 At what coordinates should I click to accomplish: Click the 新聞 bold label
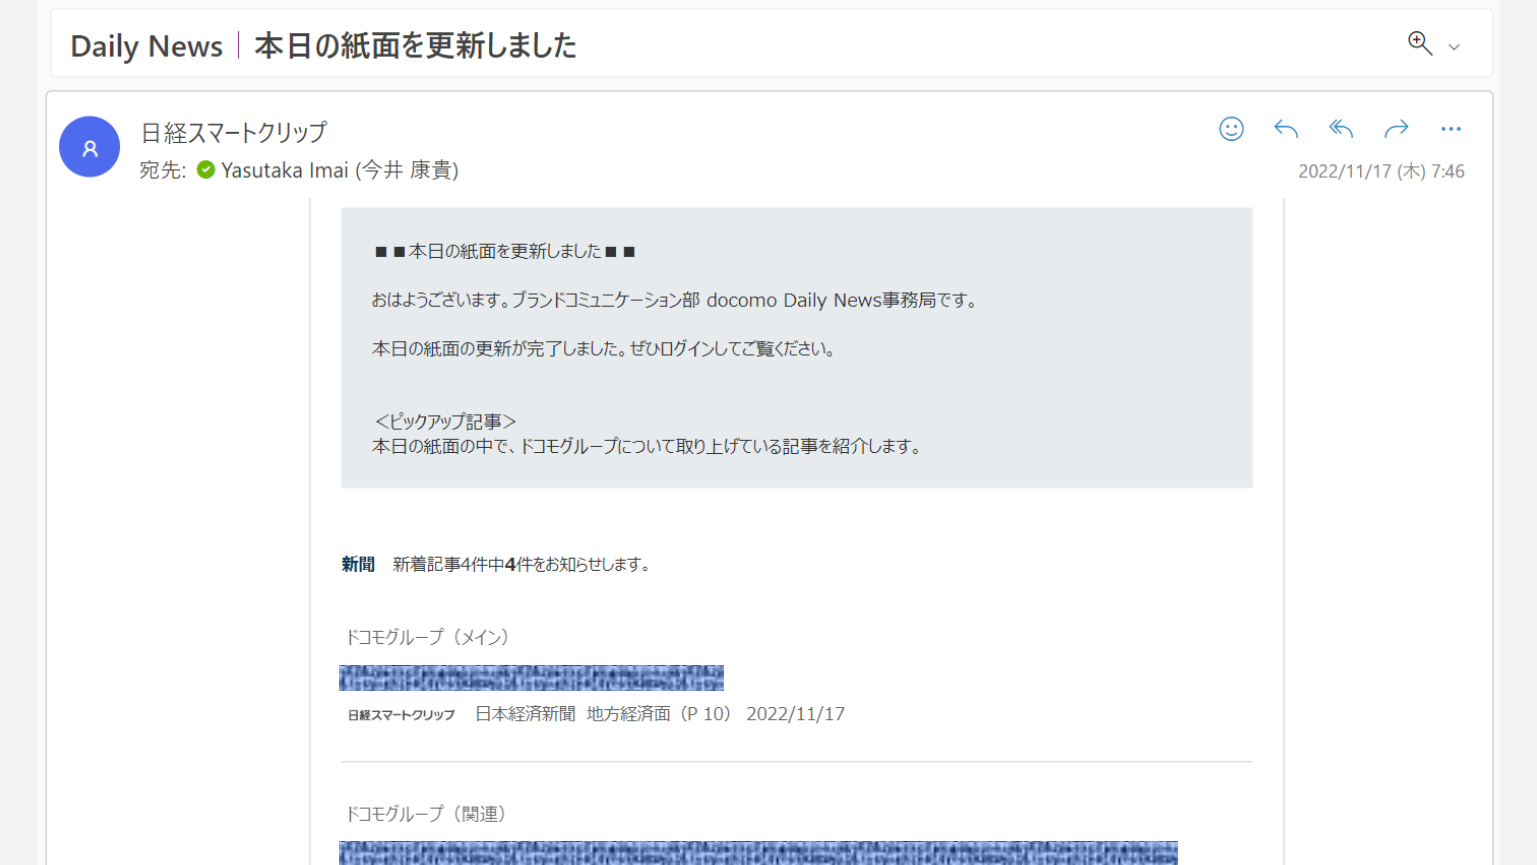click(358, 564)
